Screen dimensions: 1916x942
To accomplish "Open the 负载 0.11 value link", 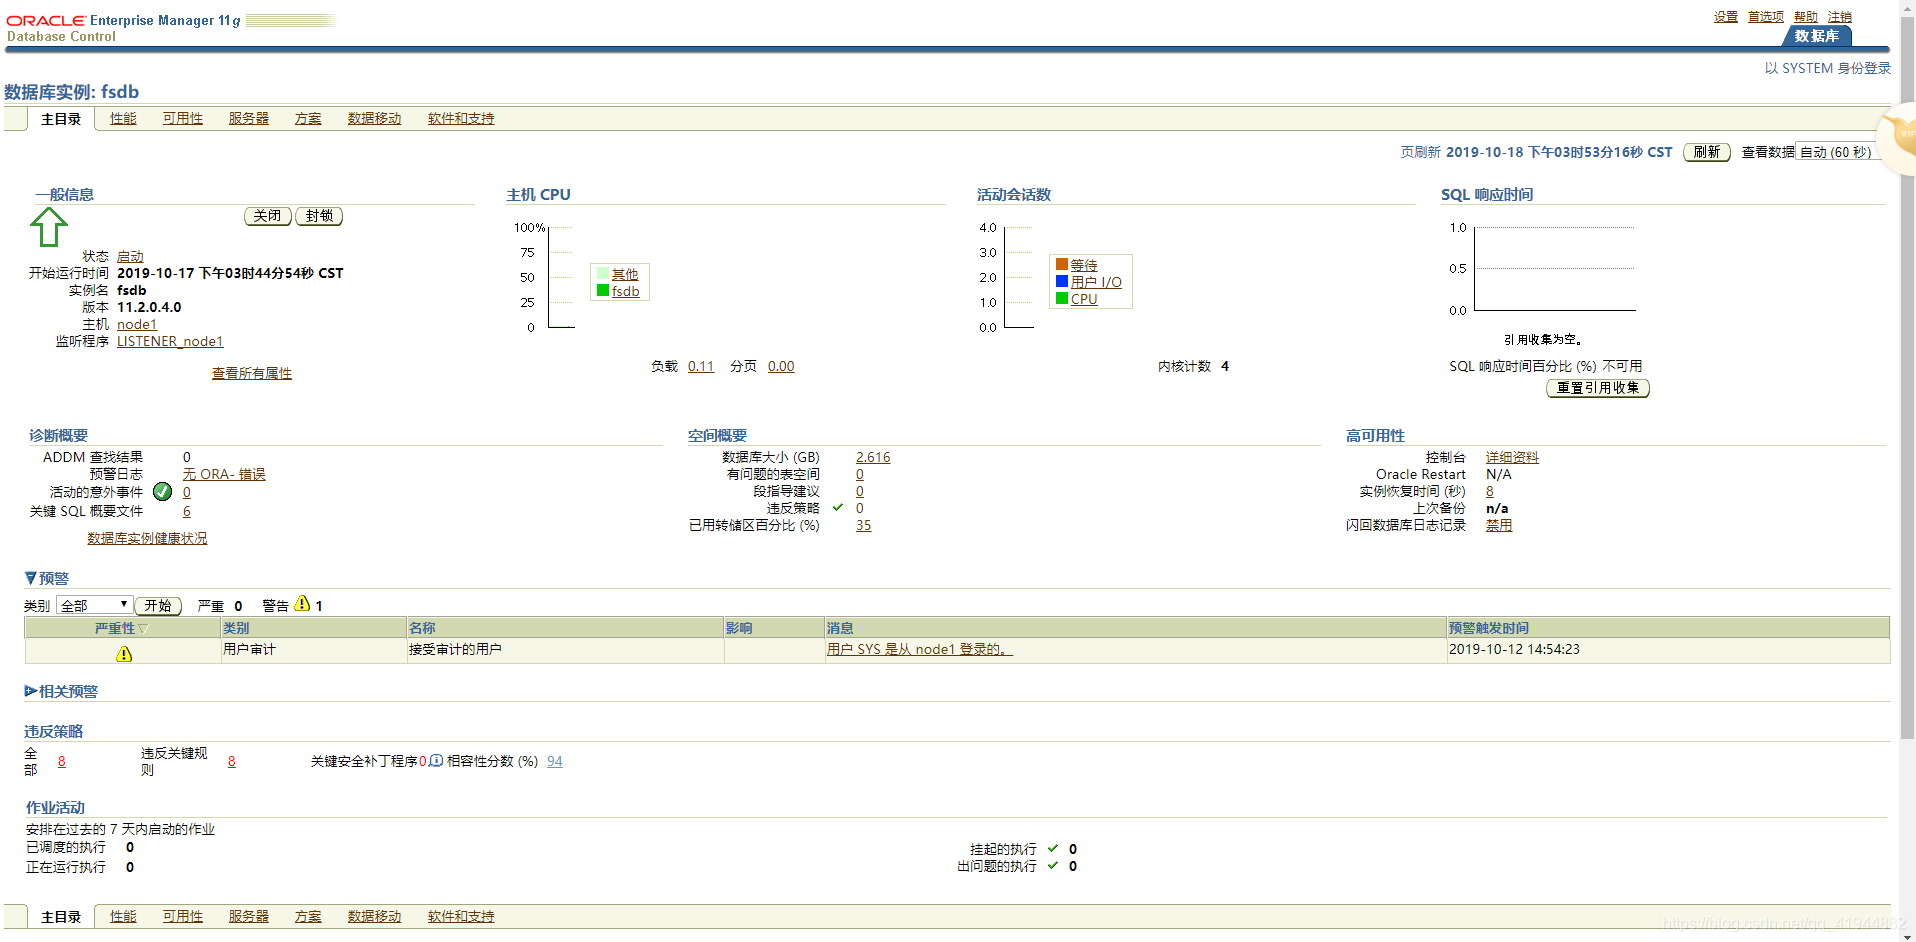I will pos(701,366).
